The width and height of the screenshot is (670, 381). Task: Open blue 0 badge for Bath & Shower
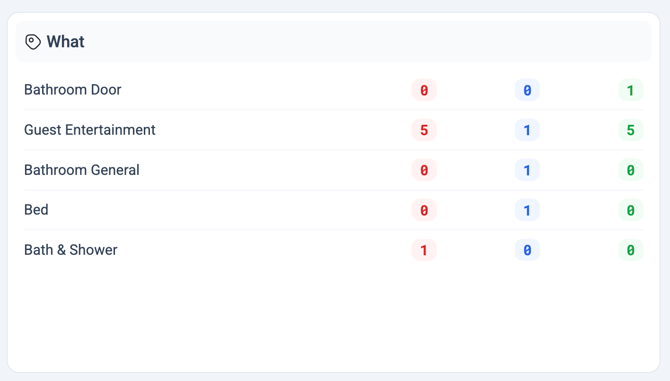(527, 250)
